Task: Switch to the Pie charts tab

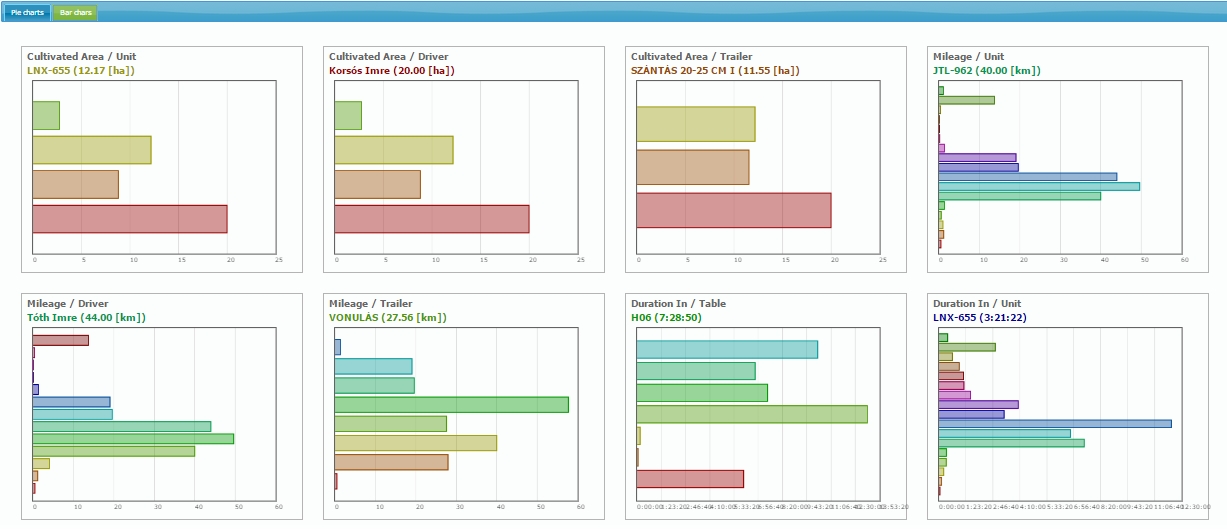Action: pos(27,12)
